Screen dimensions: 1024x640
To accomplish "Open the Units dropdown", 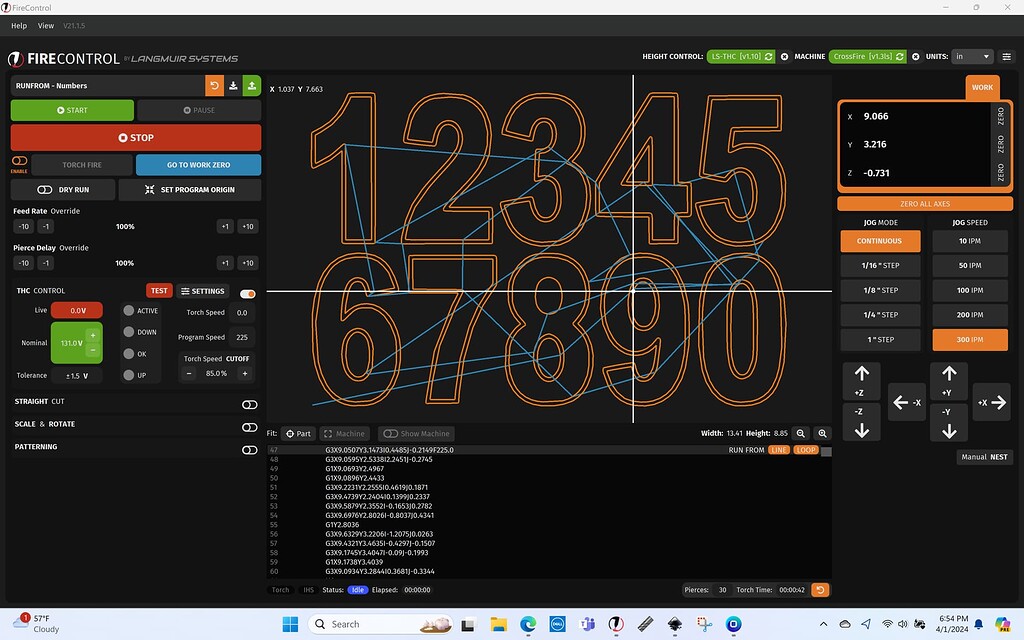I will pos(972,57).
